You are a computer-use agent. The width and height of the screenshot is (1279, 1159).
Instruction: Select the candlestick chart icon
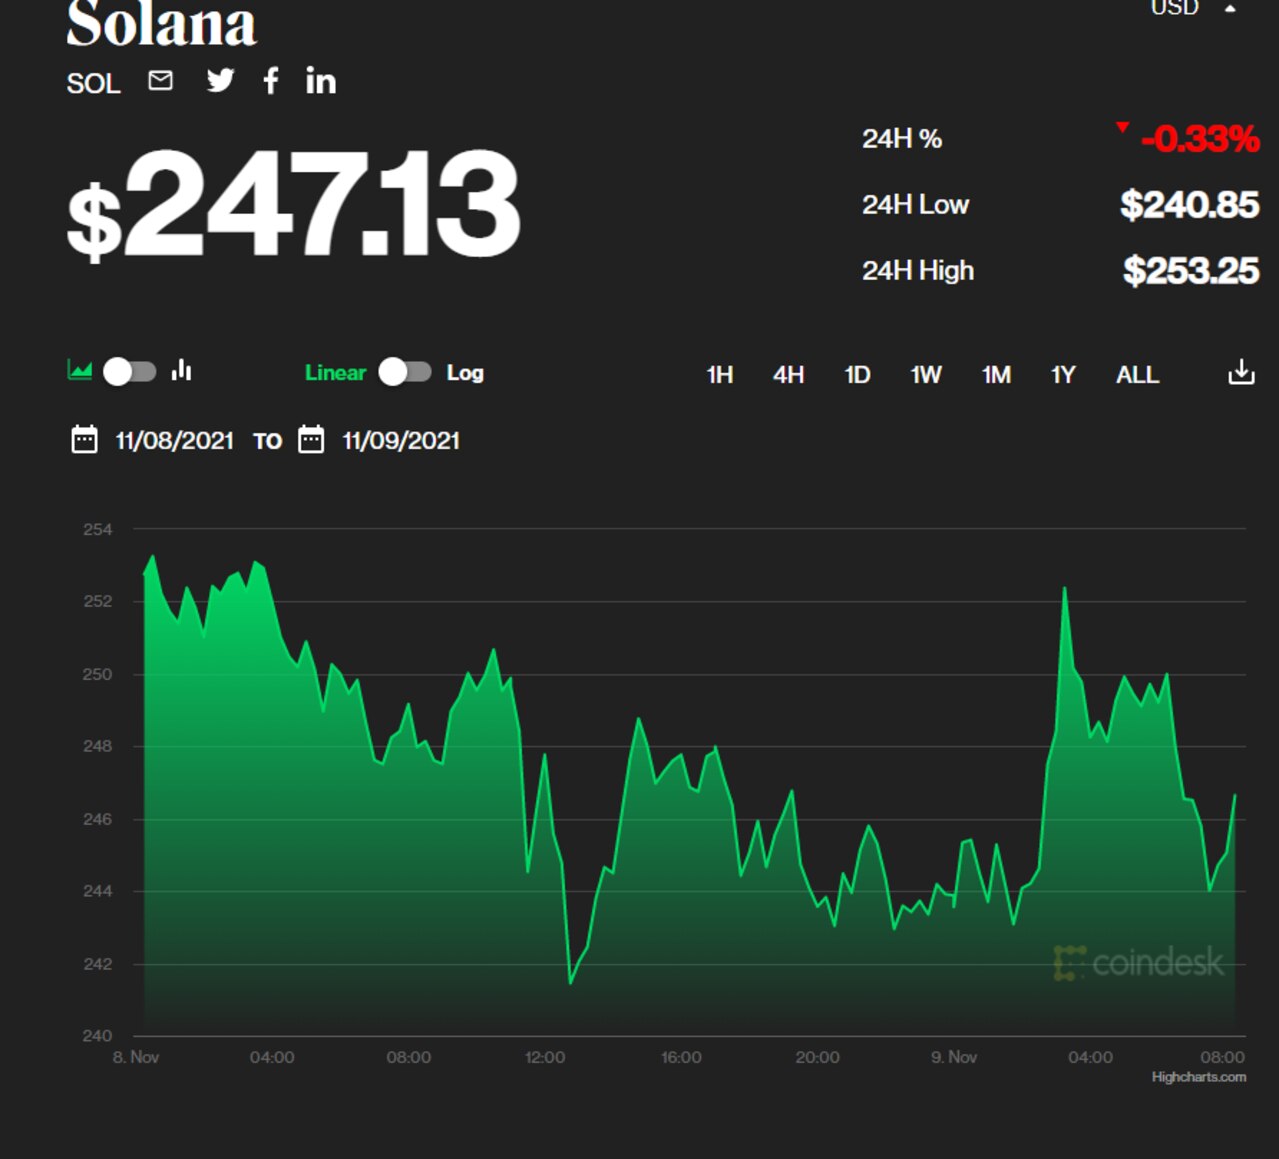click(181, 371)
